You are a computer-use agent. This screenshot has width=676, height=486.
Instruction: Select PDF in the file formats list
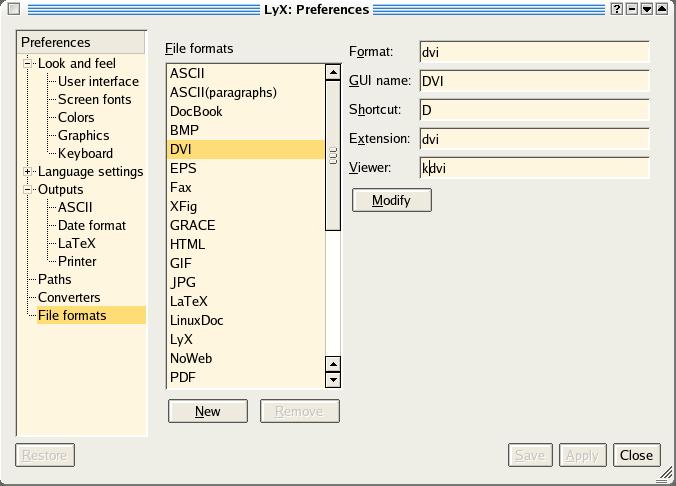(183, 377)
